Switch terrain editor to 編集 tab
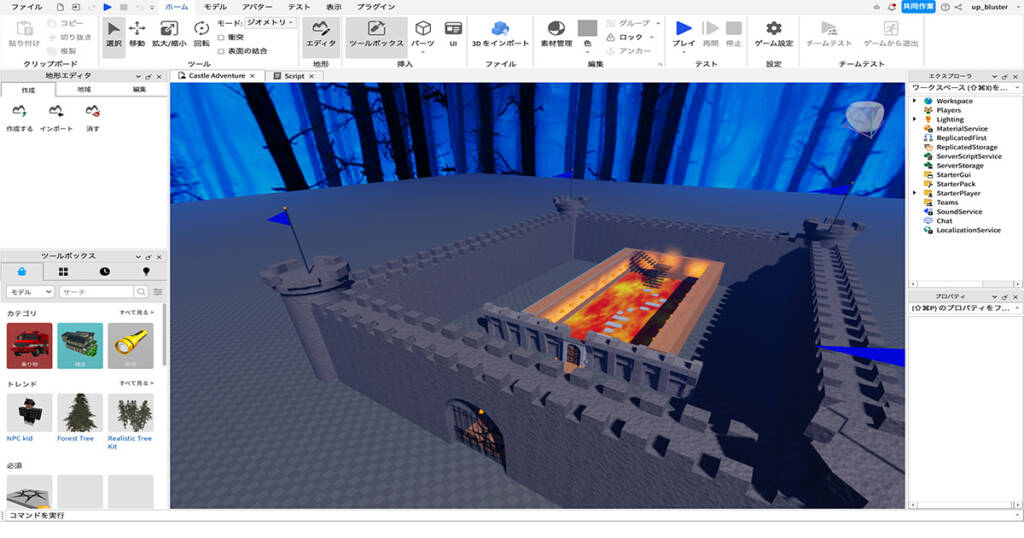1024x538 pixels. 140,89
